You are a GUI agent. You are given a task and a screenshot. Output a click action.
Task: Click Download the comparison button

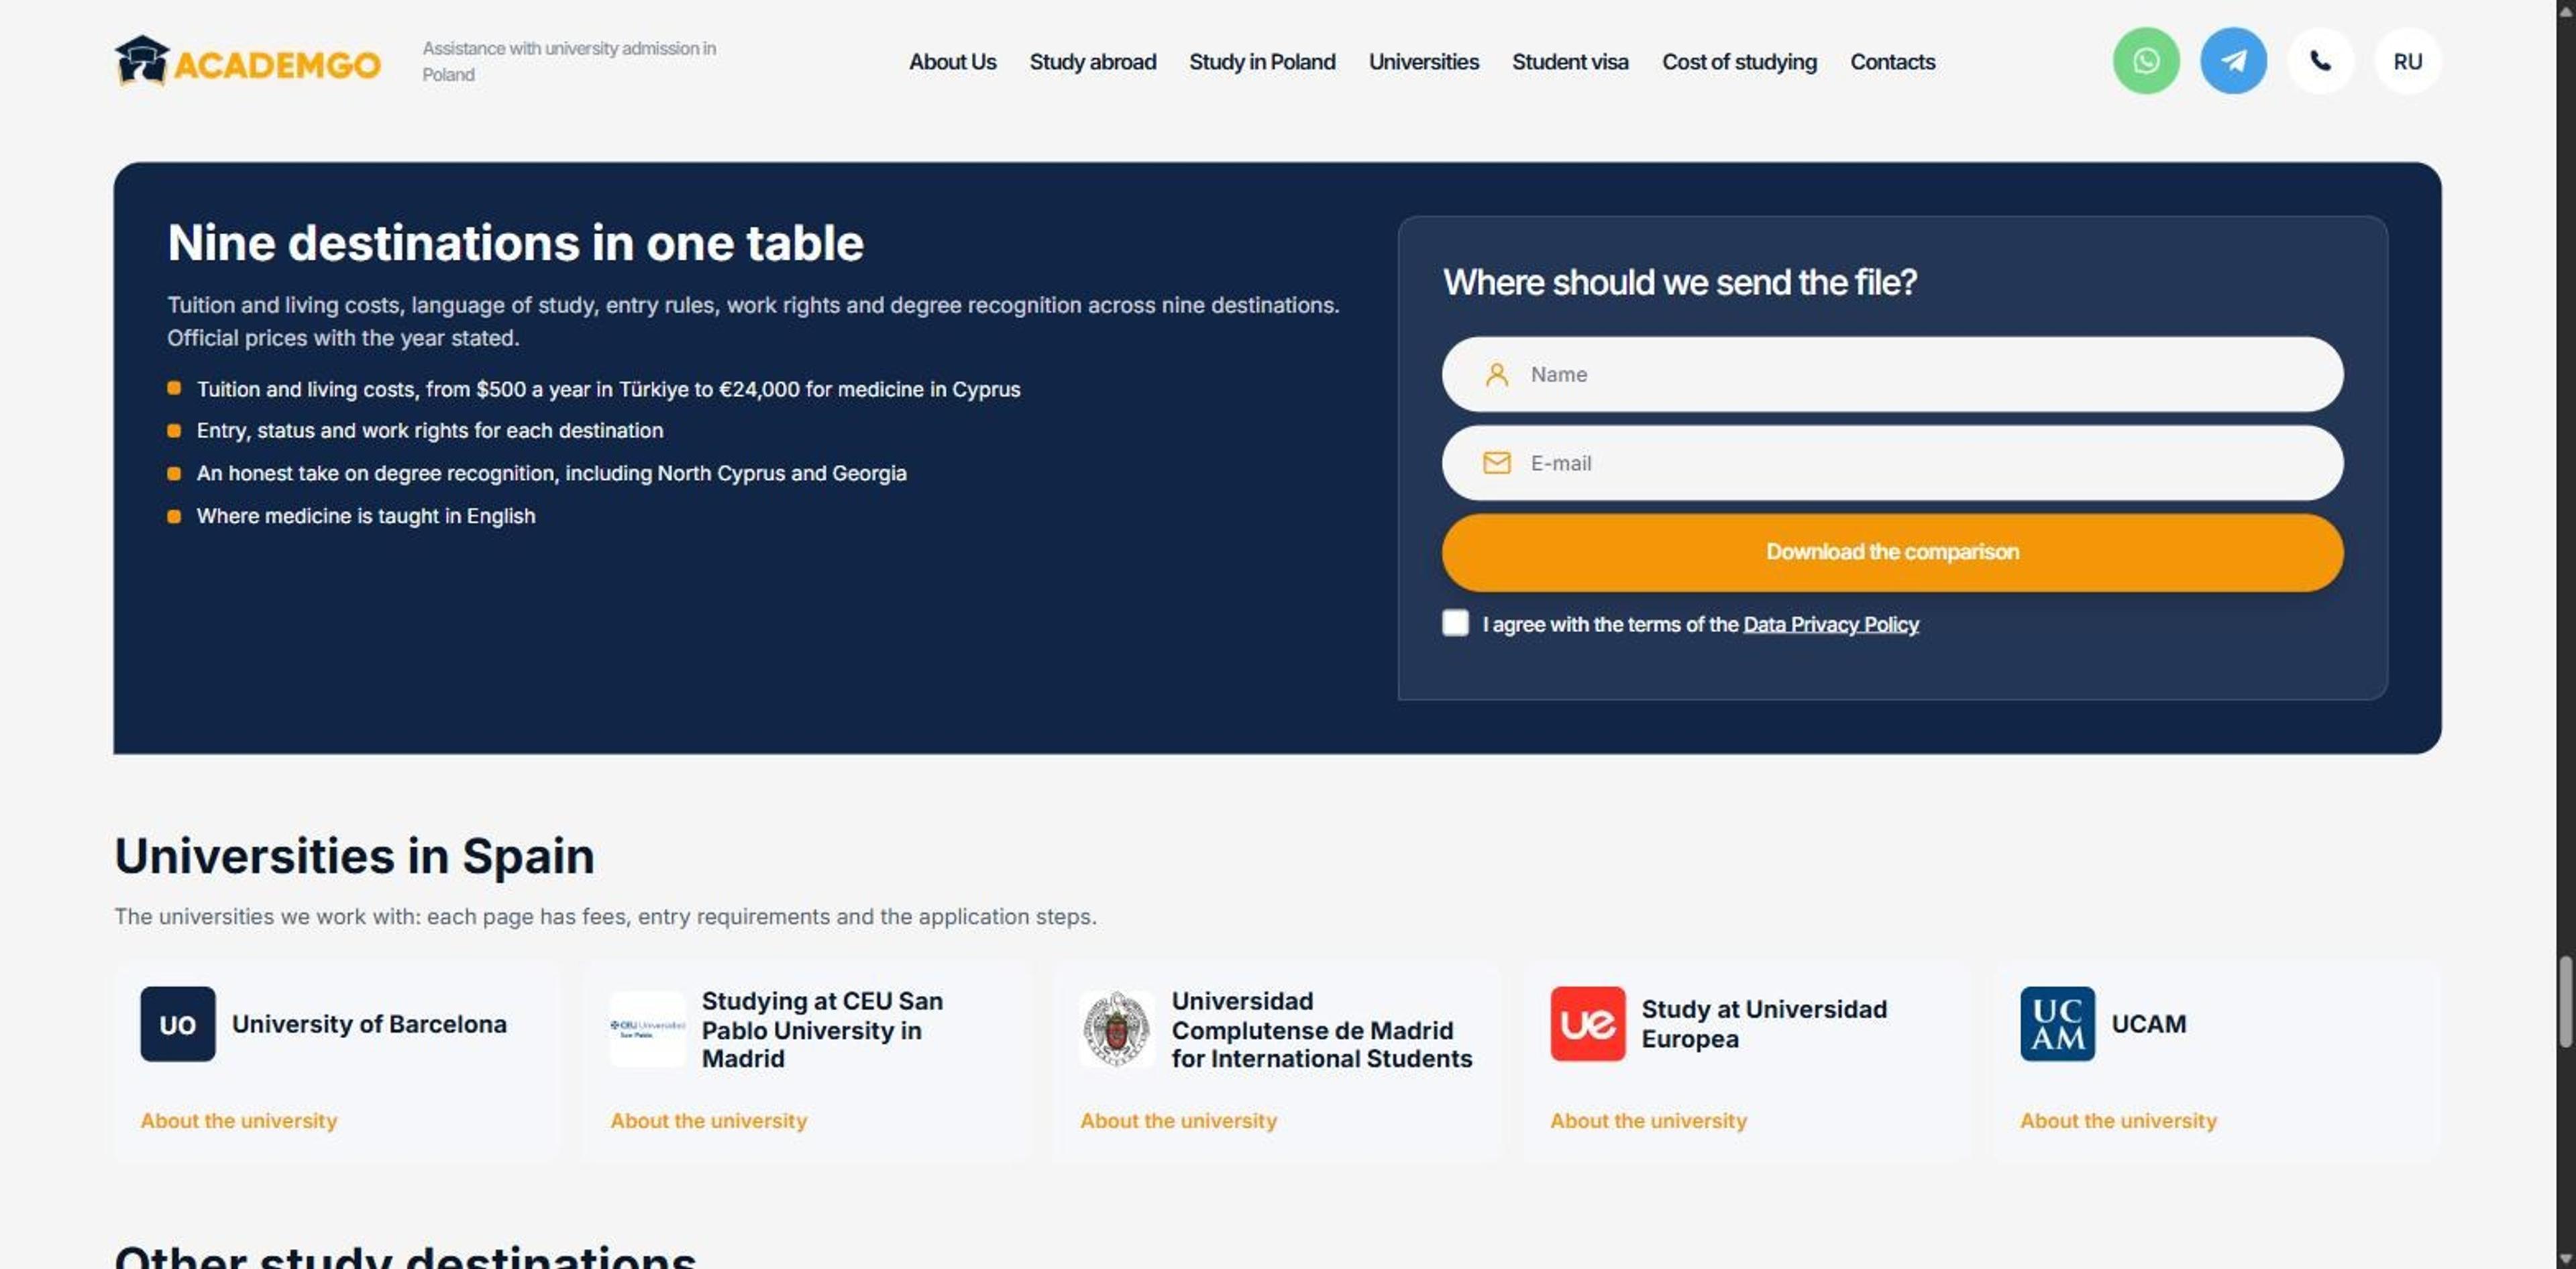[1892, 552]
